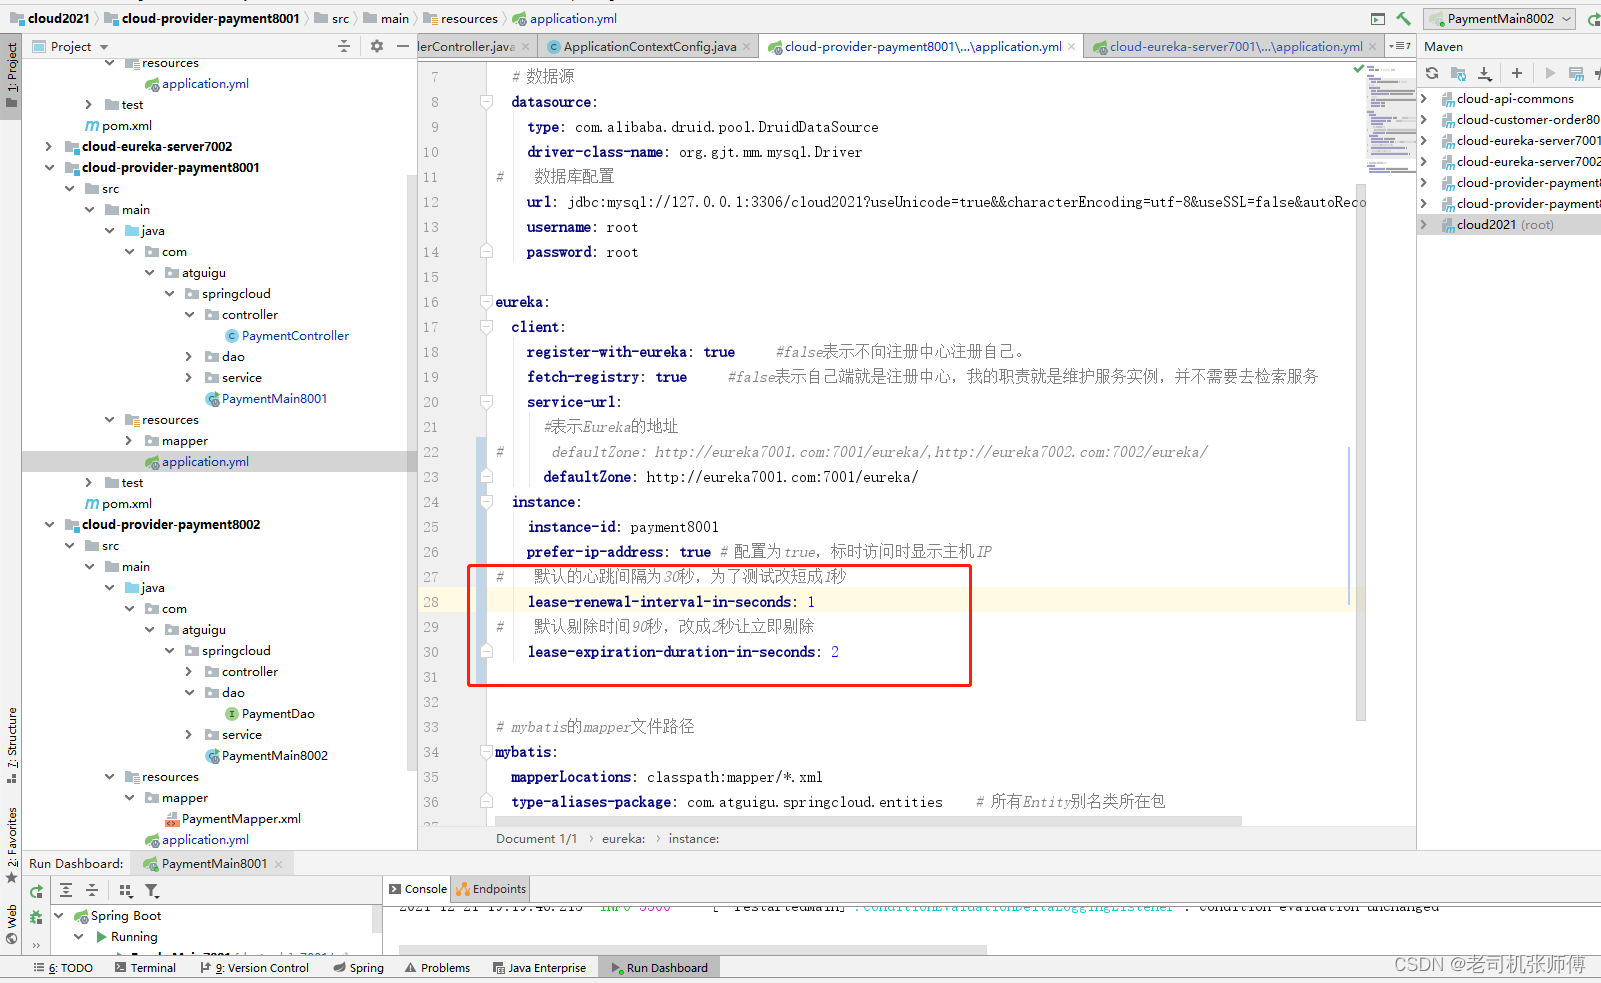Viewport: 1601px width, 983px height.
Task: Open the Spring tool window
Action: point(359,968)
